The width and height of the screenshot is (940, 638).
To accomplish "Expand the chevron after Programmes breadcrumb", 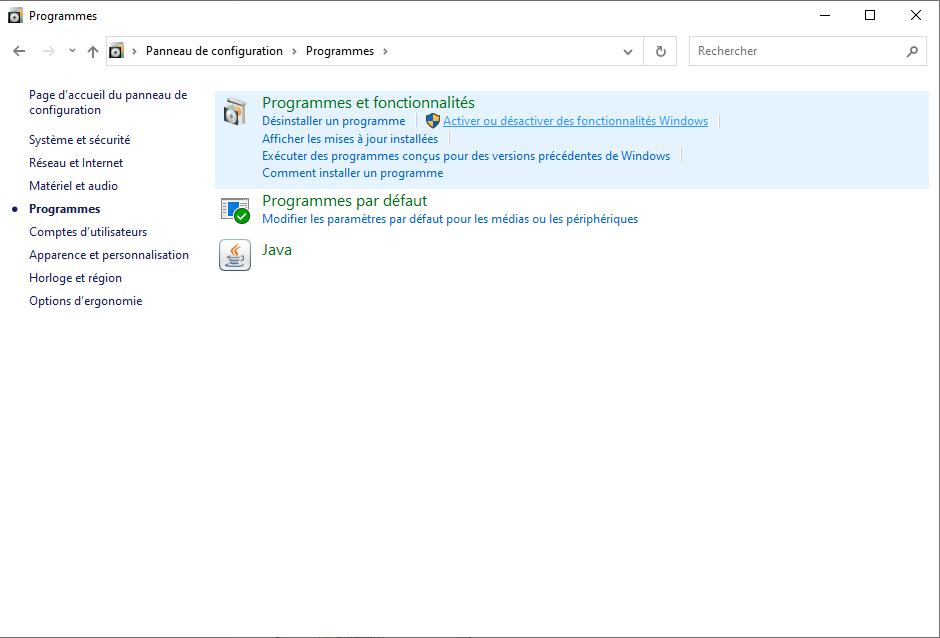I will pos(385,51).
